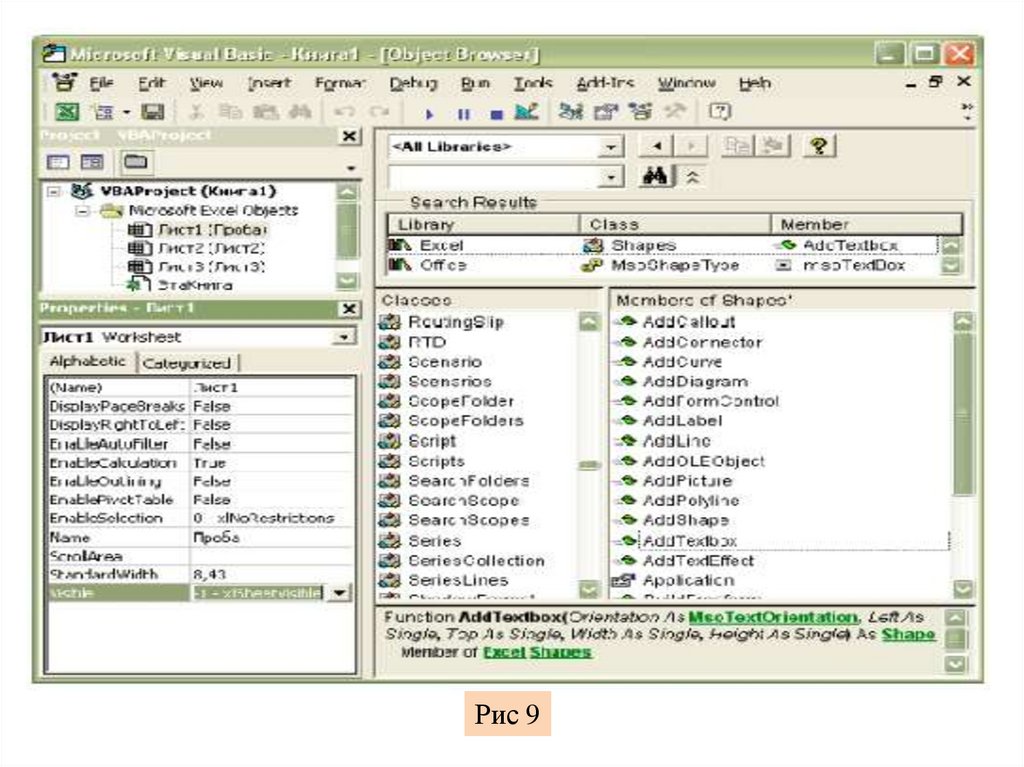The width and height of the screenshot is (1024, 767).
Task: Open the File menu
Action: (101, 83)
